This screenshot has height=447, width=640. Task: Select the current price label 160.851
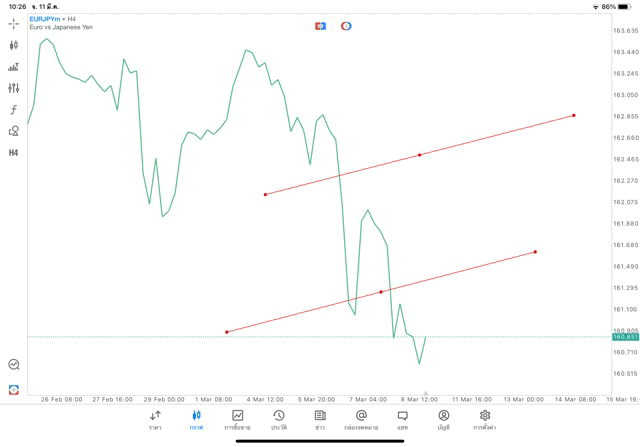(625, 337)
